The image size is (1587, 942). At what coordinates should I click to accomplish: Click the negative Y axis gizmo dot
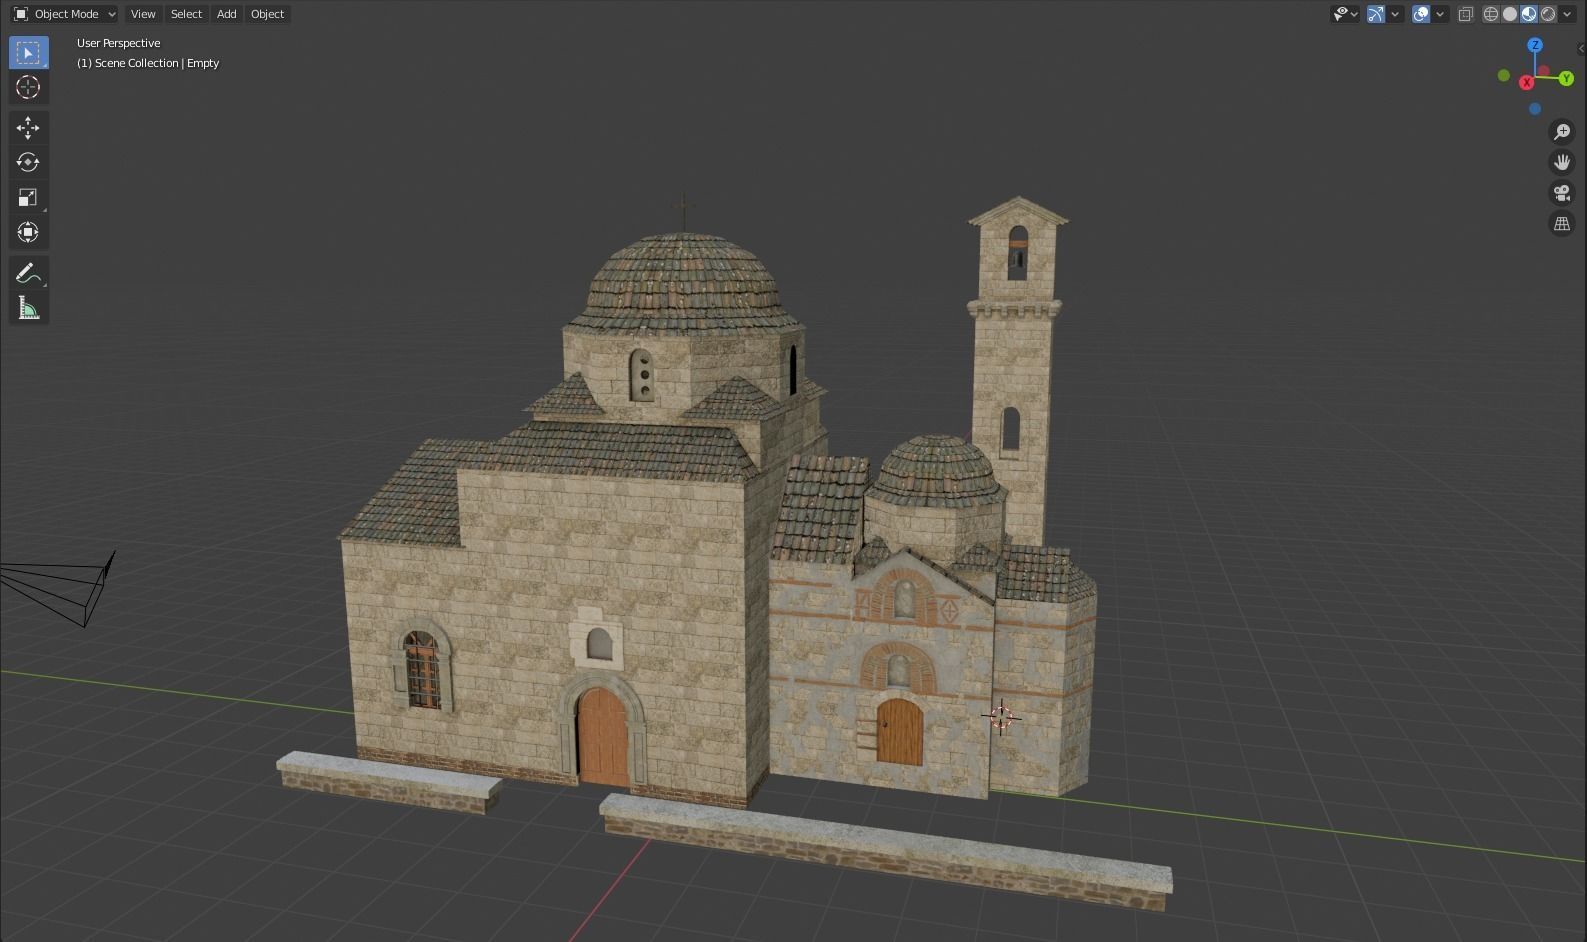tap(1504, 76)
